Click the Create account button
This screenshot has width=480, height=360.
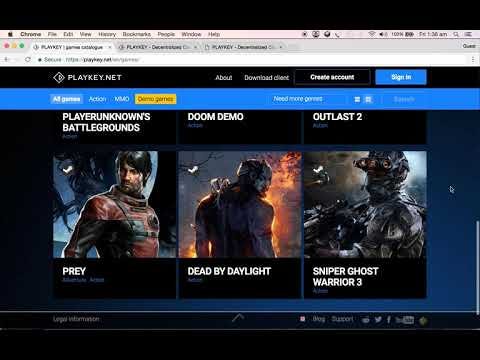[x=332, y=77]
